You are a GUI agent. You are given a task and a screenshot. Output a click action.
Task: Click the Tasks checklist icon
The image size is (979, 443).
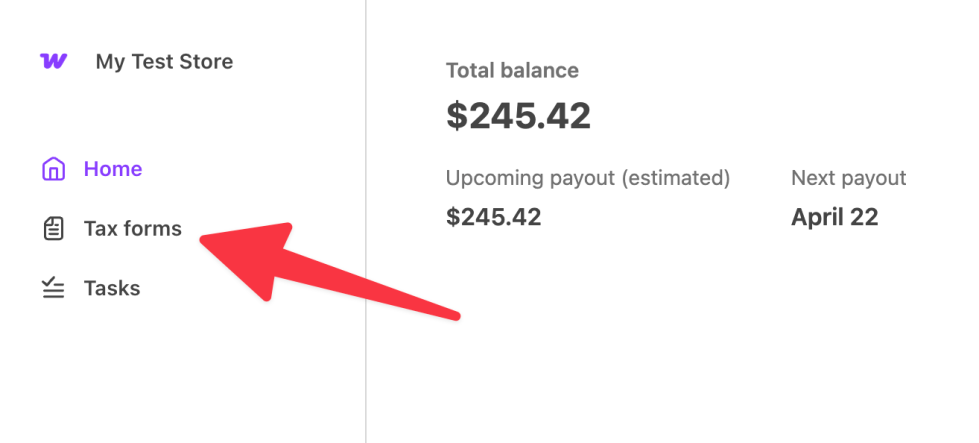tap(53, 289)
